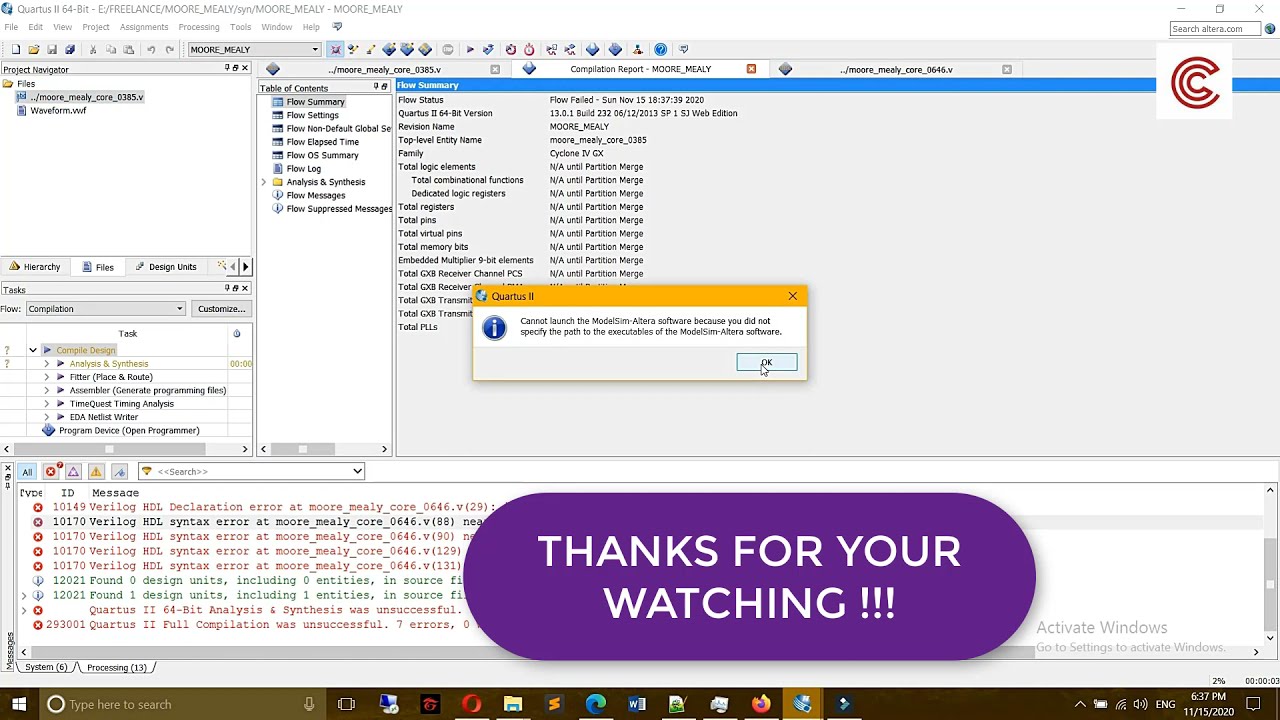The width and height of the screenshot is (1280, 720).
Task: Select Flow Settings in Table of Contents
Action: click(312, 115)
